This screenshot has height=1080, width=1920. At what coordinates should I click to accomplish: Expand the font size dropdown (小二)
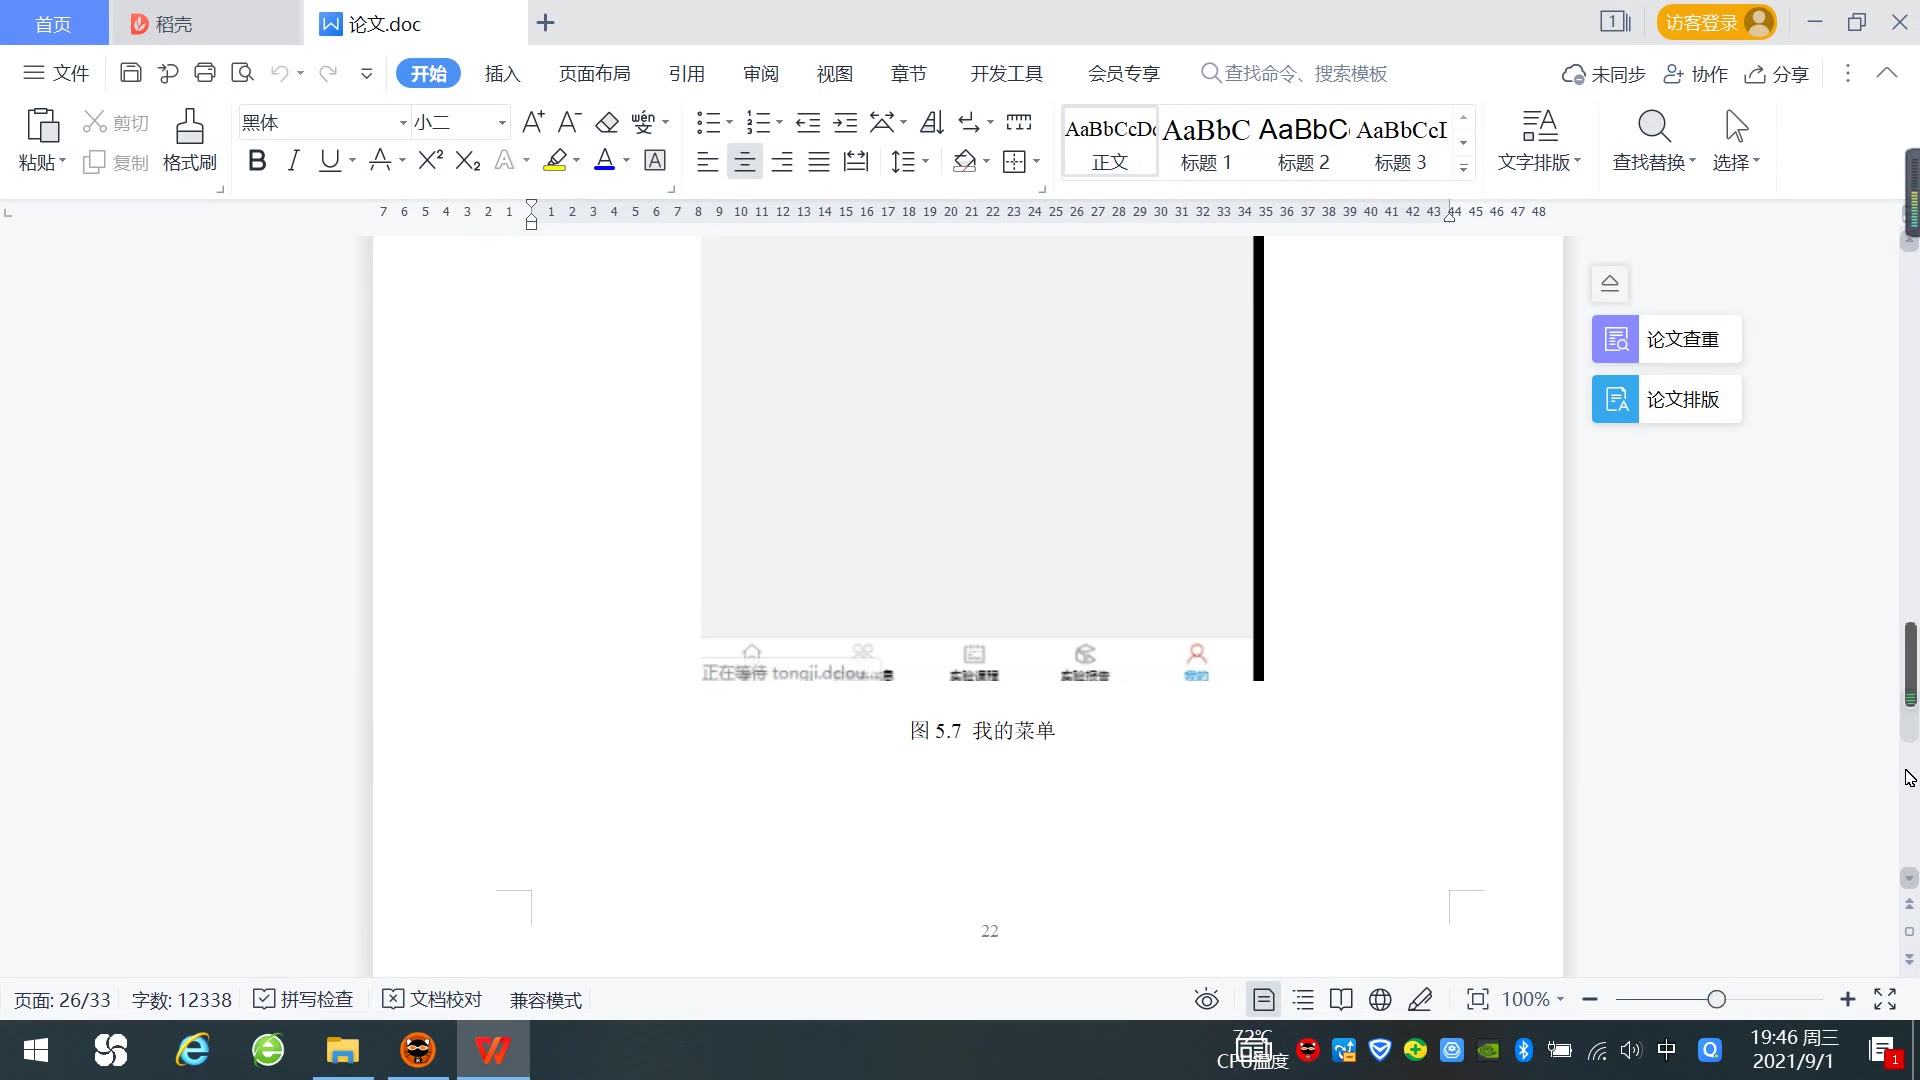coord(502,123)
